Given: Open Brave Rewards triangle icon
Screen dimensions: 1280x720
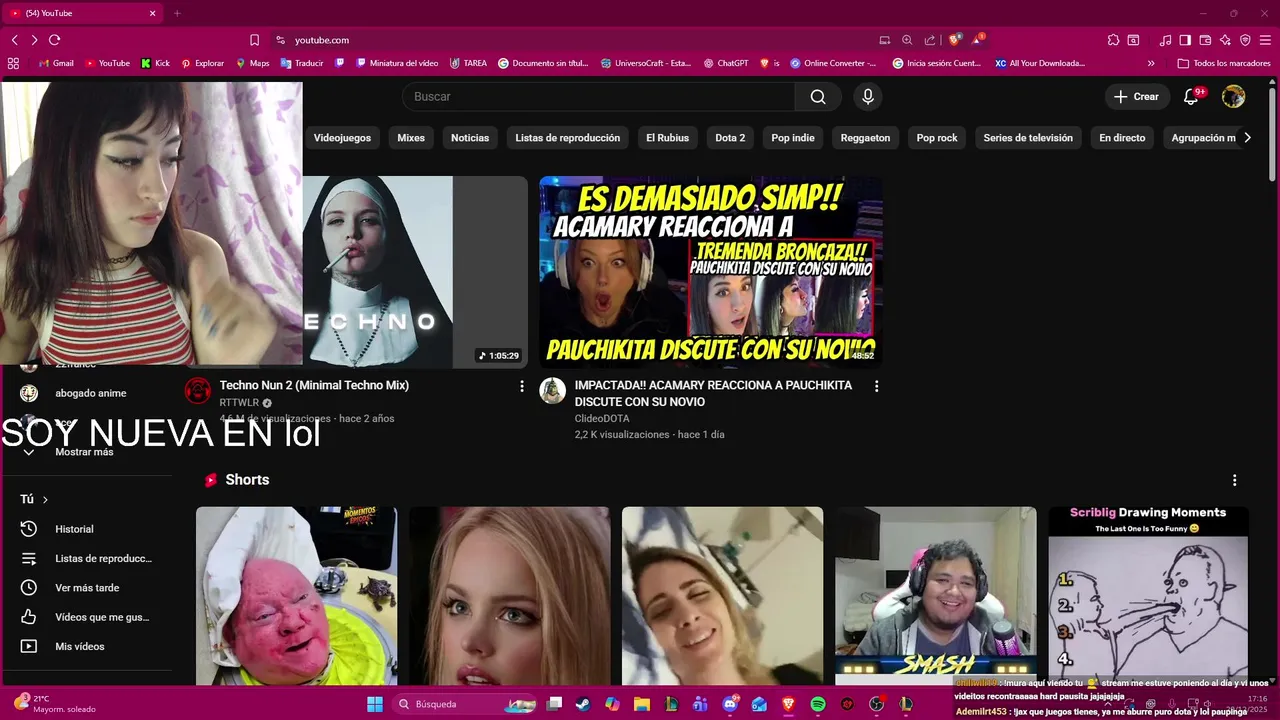Looking at the screenshot, I should pyautogui.click(x=978, y=40).
